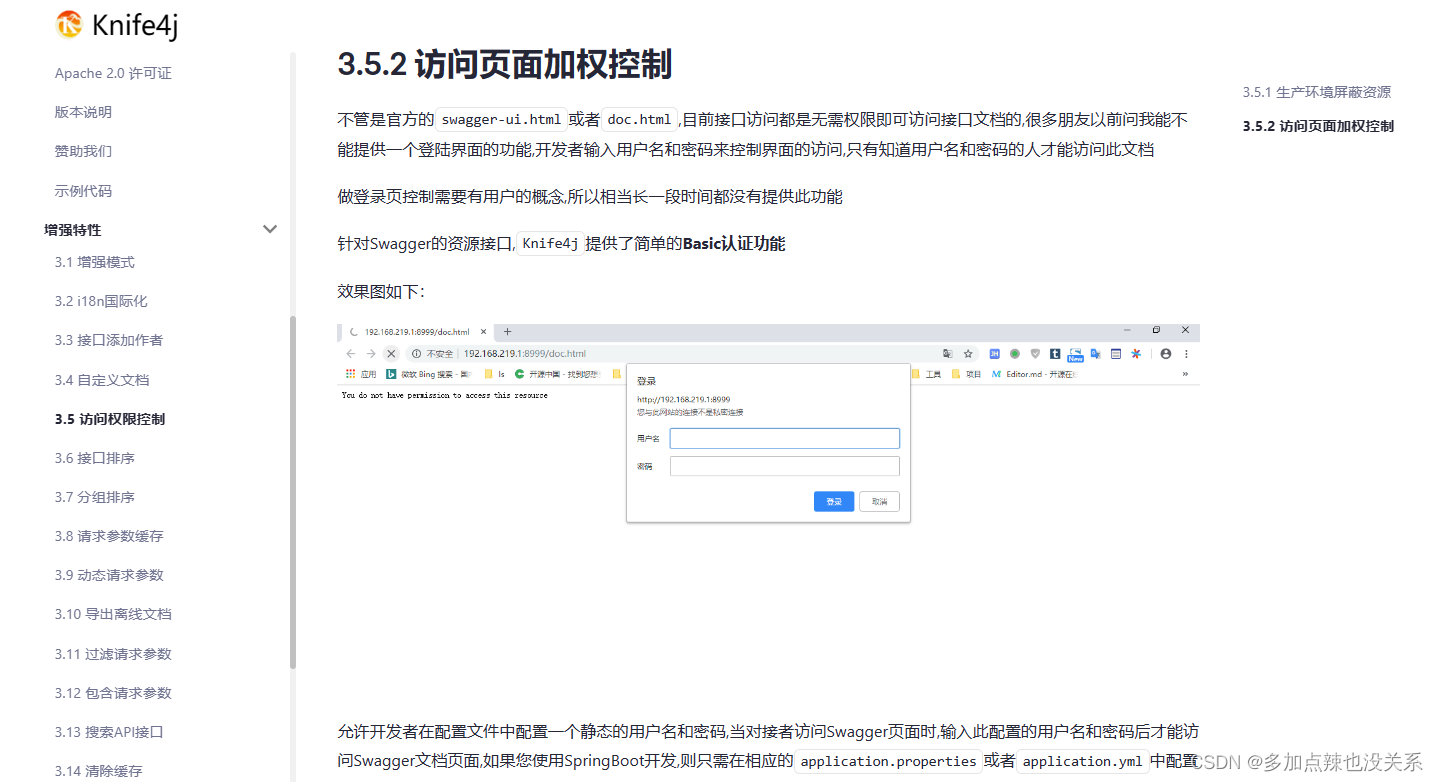Click the 不安全 site info icon
This screenshot has width=1438, height=782.
(416, 354)
